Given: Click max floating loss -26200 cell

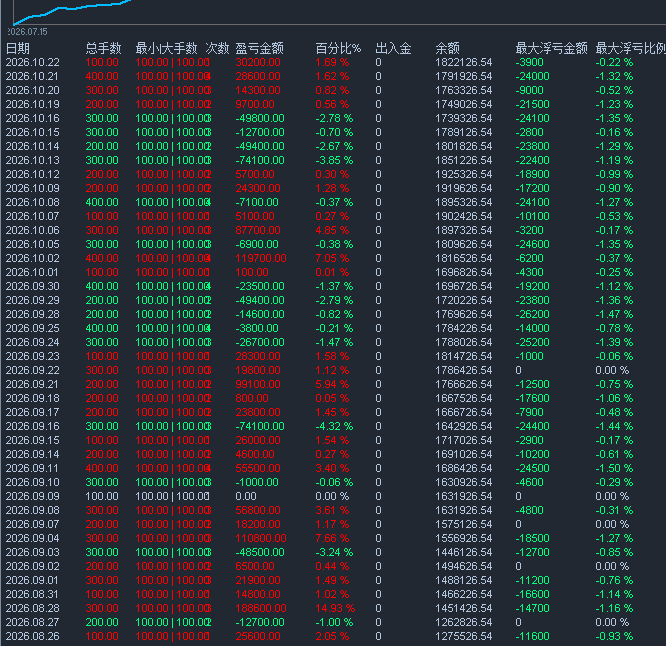Looking at the screenshot, I should click(x=533, y=314).
